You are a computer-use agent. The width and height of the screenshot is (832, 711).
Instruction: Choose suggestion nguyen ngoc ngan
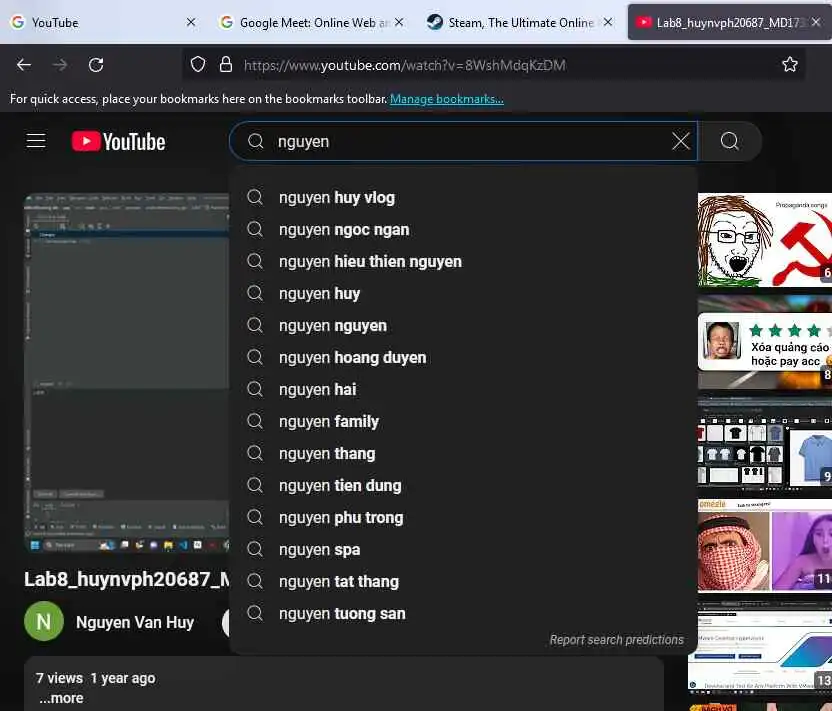click(464, 230)
